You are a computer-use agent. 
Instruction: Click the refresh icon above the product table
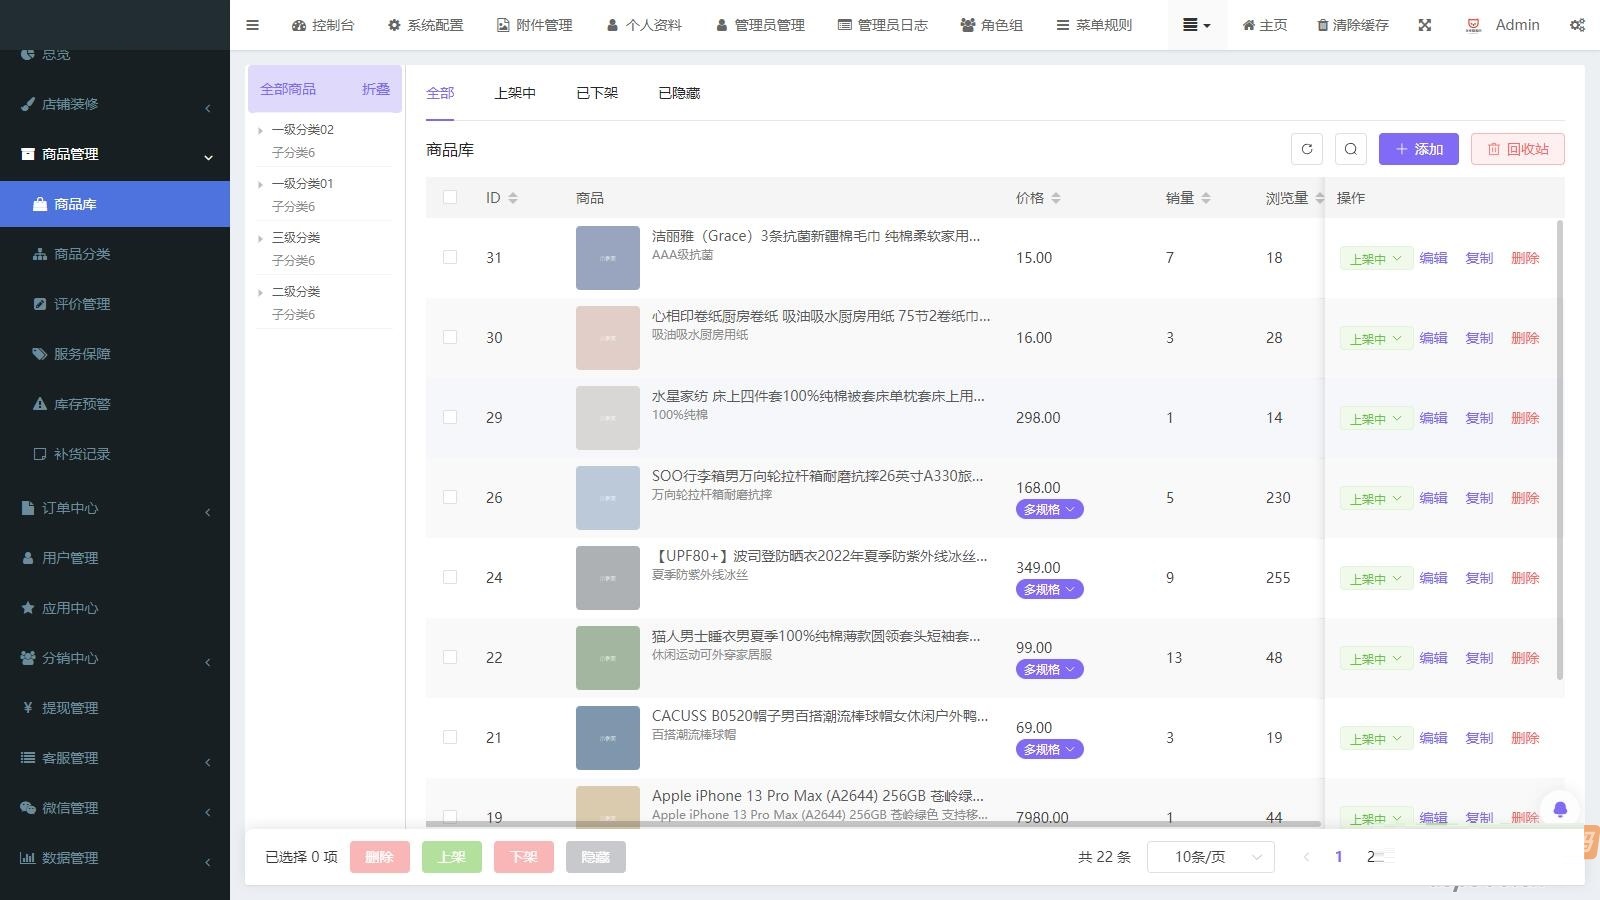pyautogui.click(x=1307, y=149)
